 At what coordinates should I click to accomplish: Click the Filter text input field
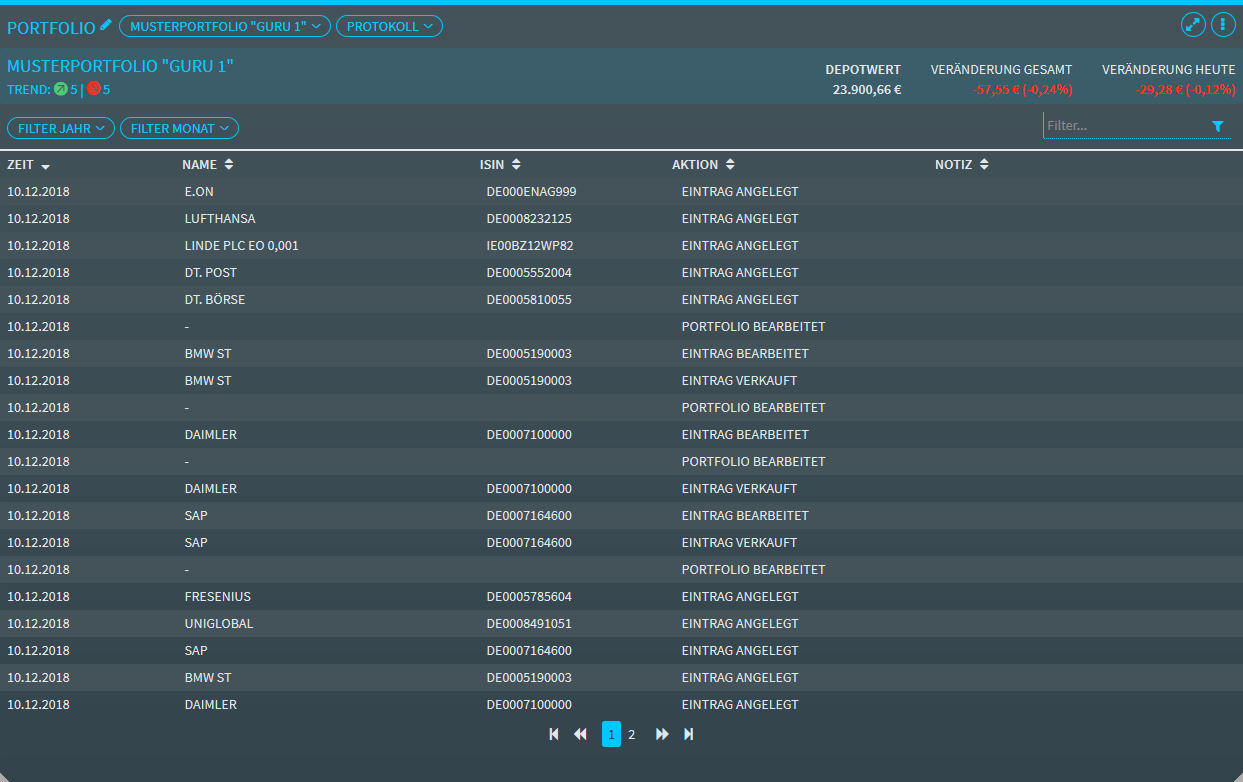coord(1124,126)
